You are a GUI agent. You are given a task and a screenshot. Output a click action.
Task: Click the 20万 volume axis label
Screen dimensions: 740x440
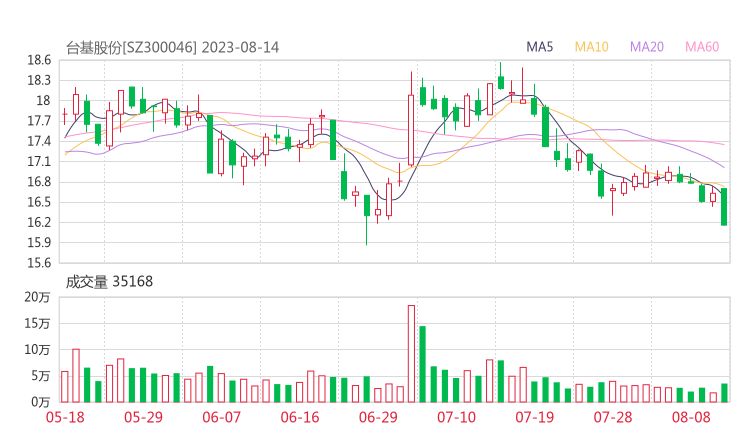[x=37, y=297]
